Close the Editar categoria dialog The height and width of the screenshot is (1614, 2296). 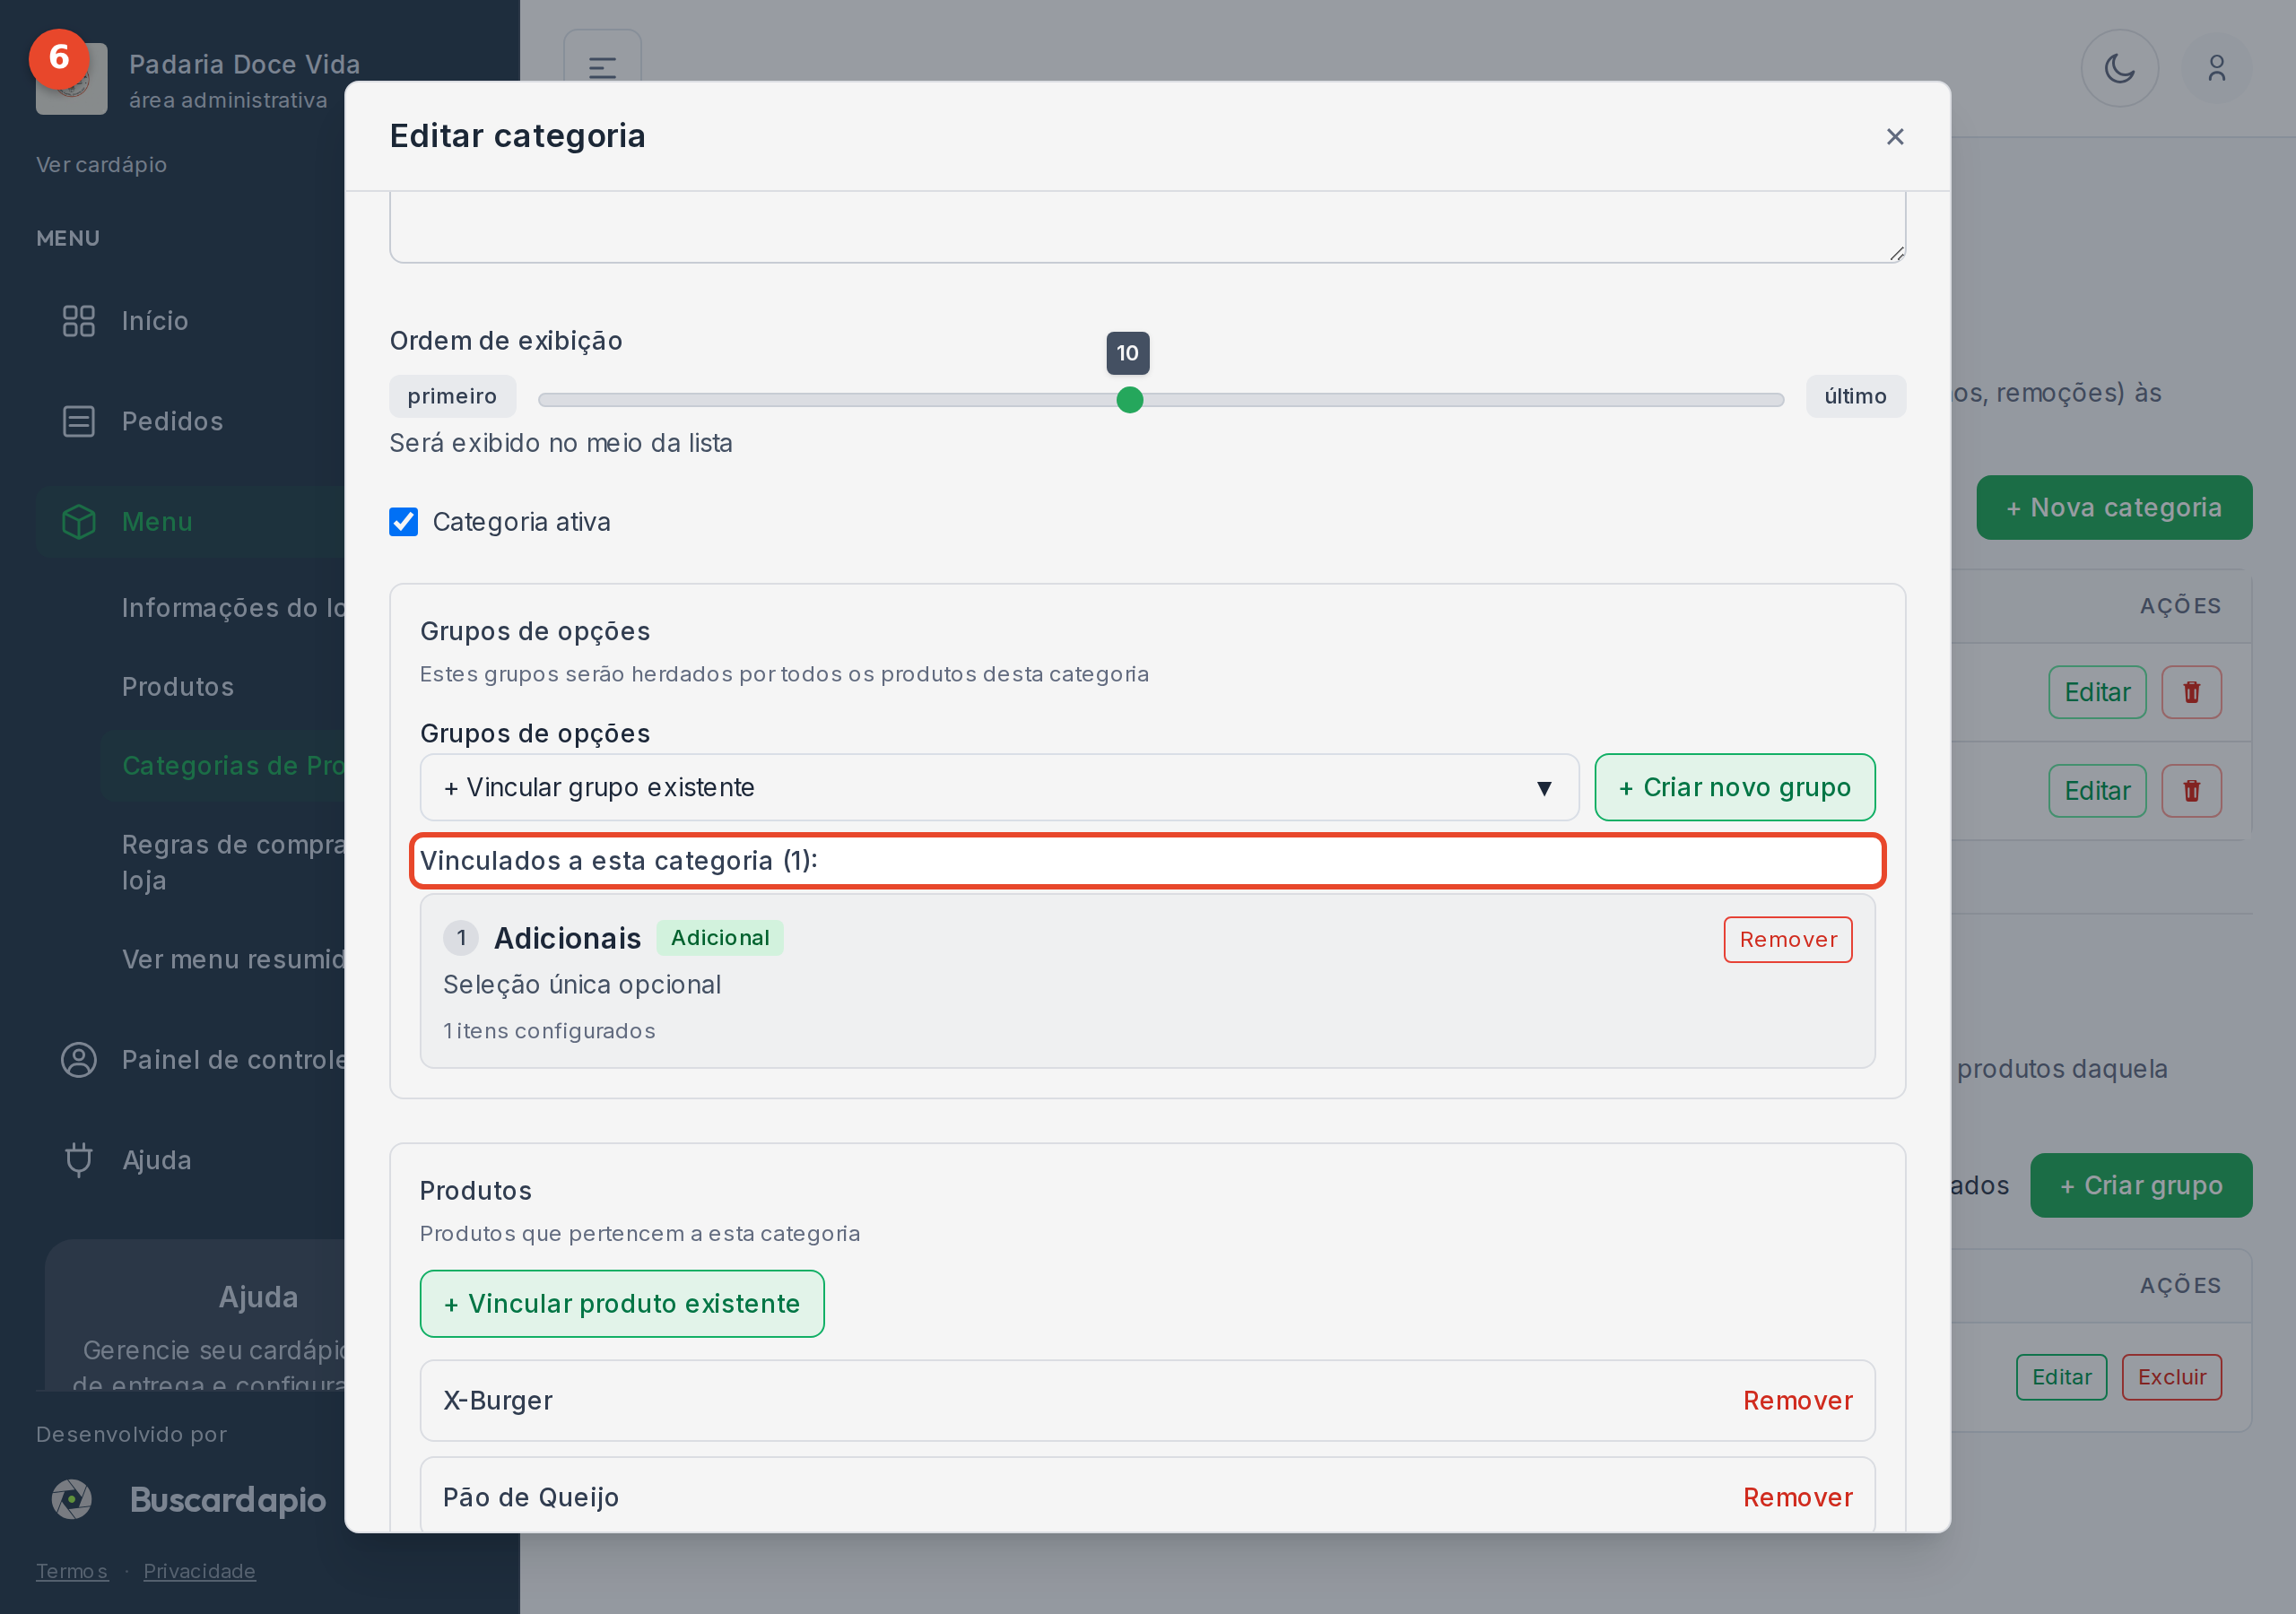1894,136
